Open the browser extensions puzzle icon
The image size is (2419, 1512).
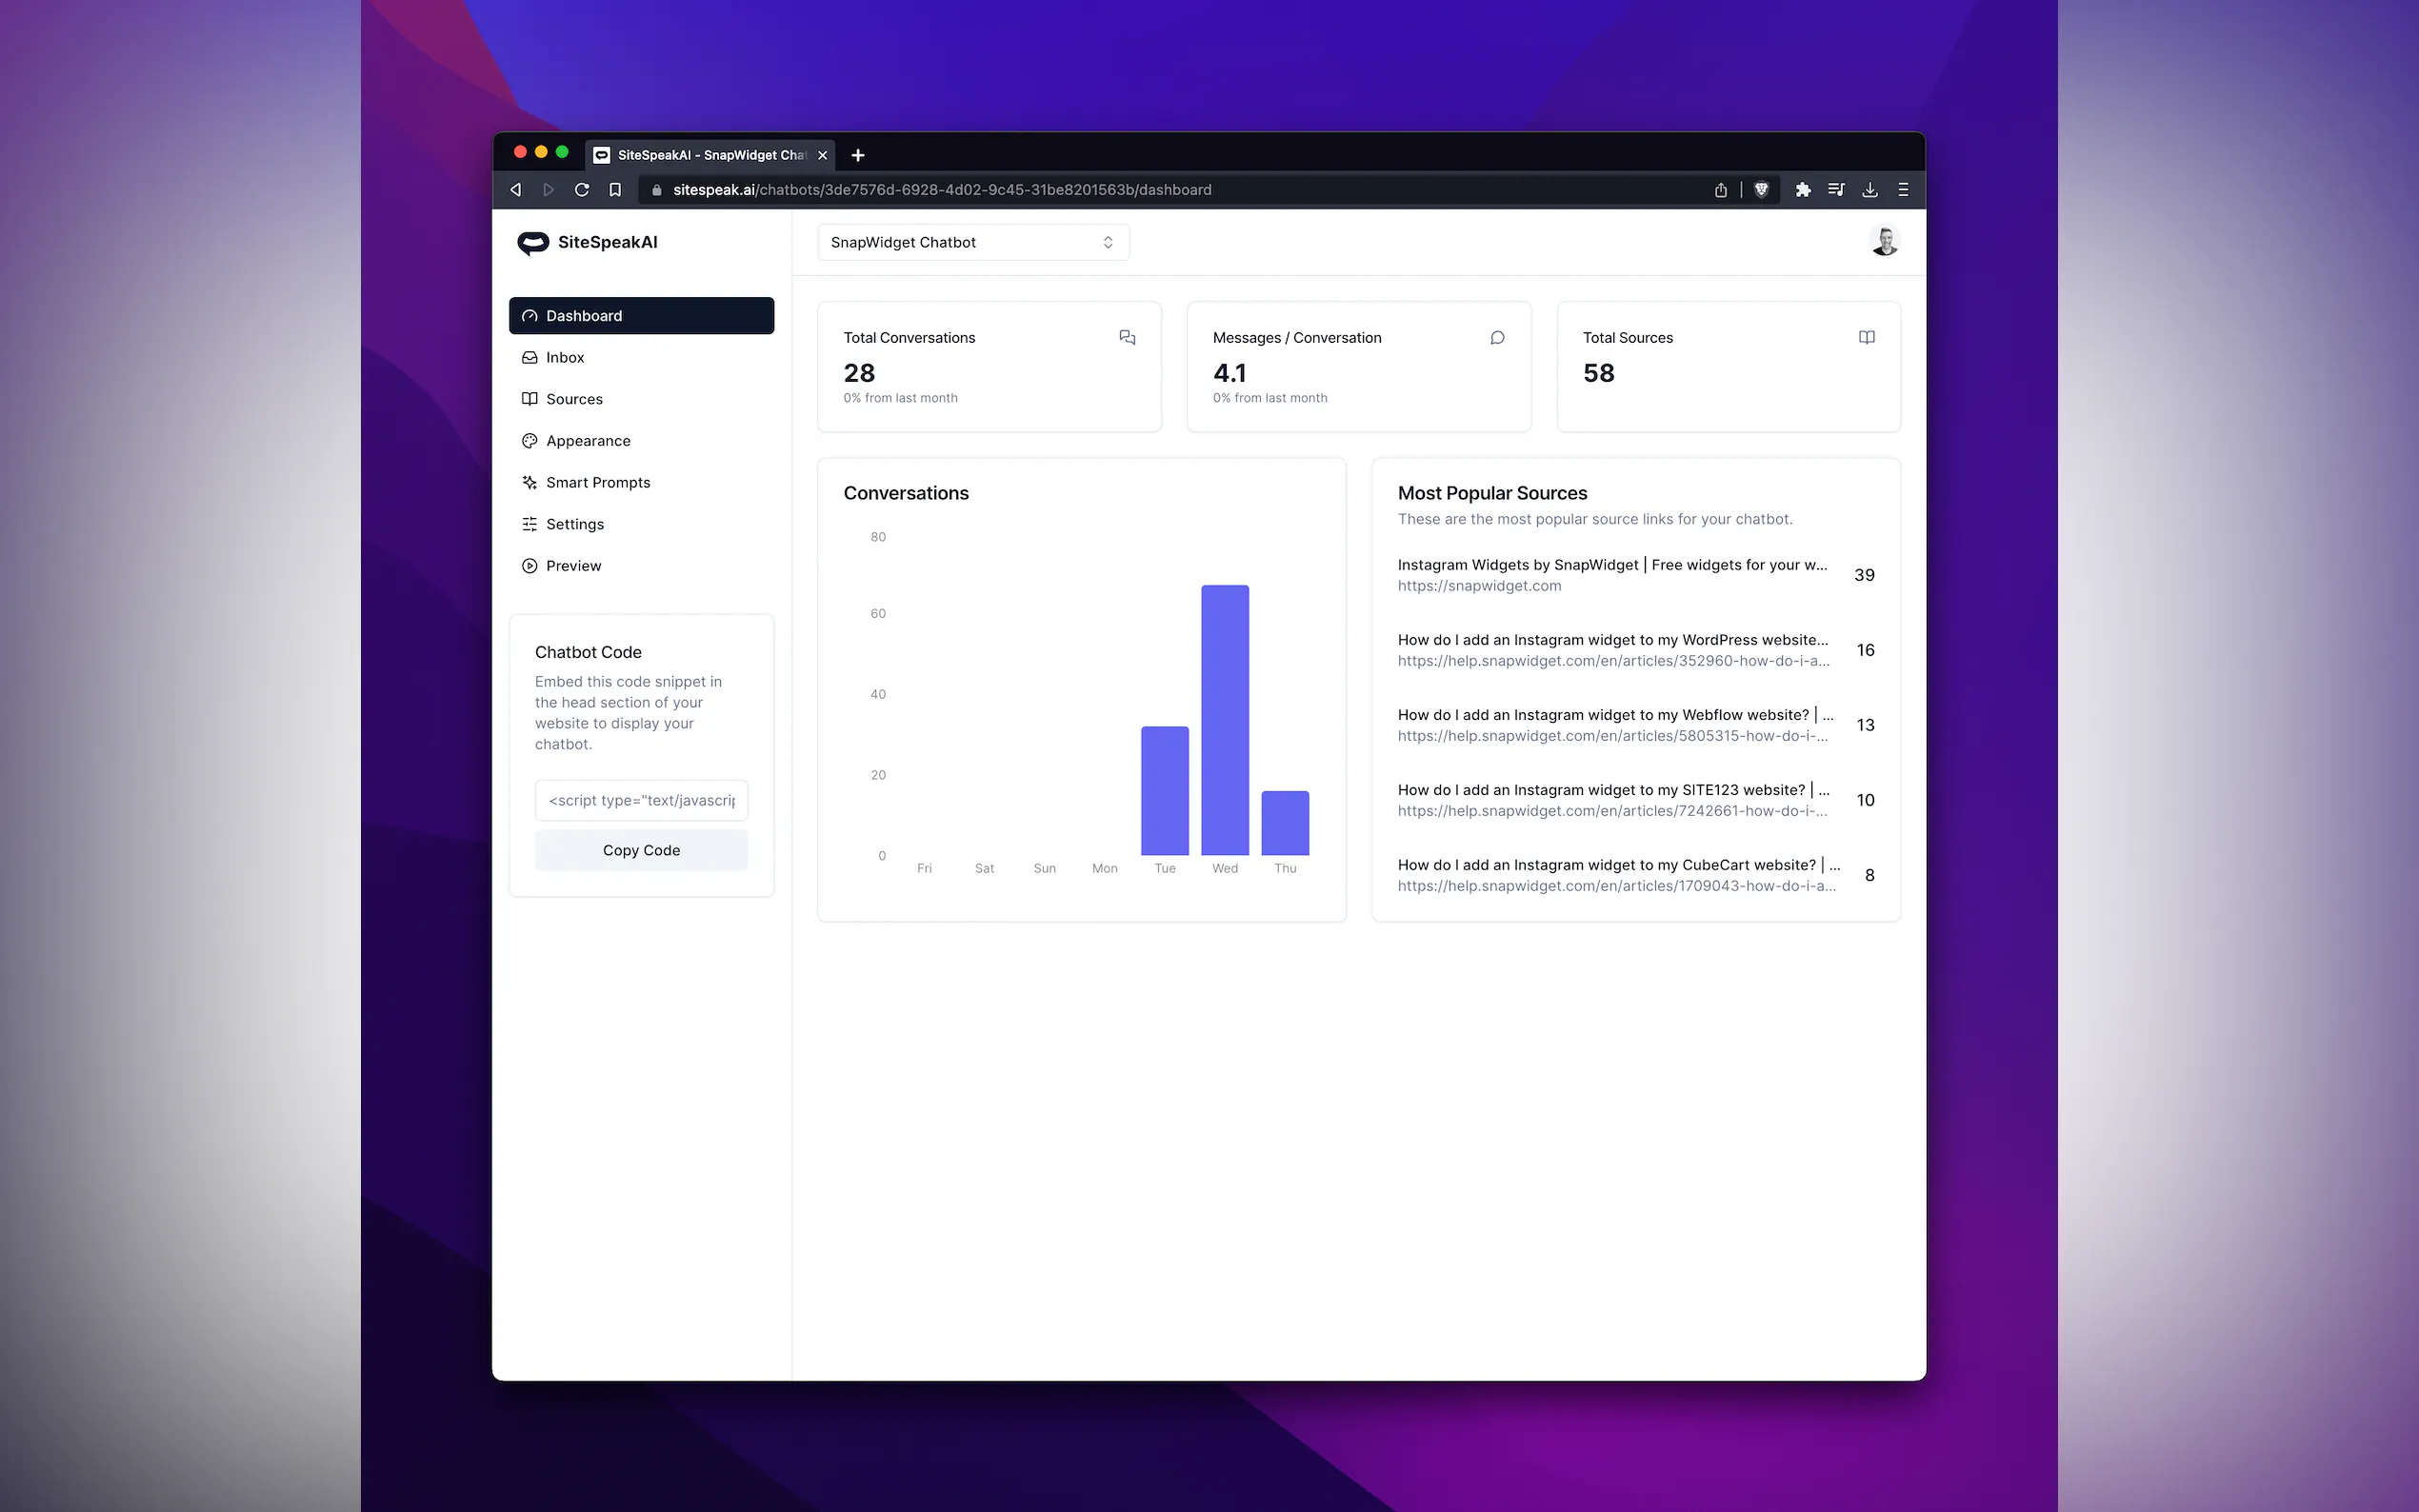(1802, 190)
